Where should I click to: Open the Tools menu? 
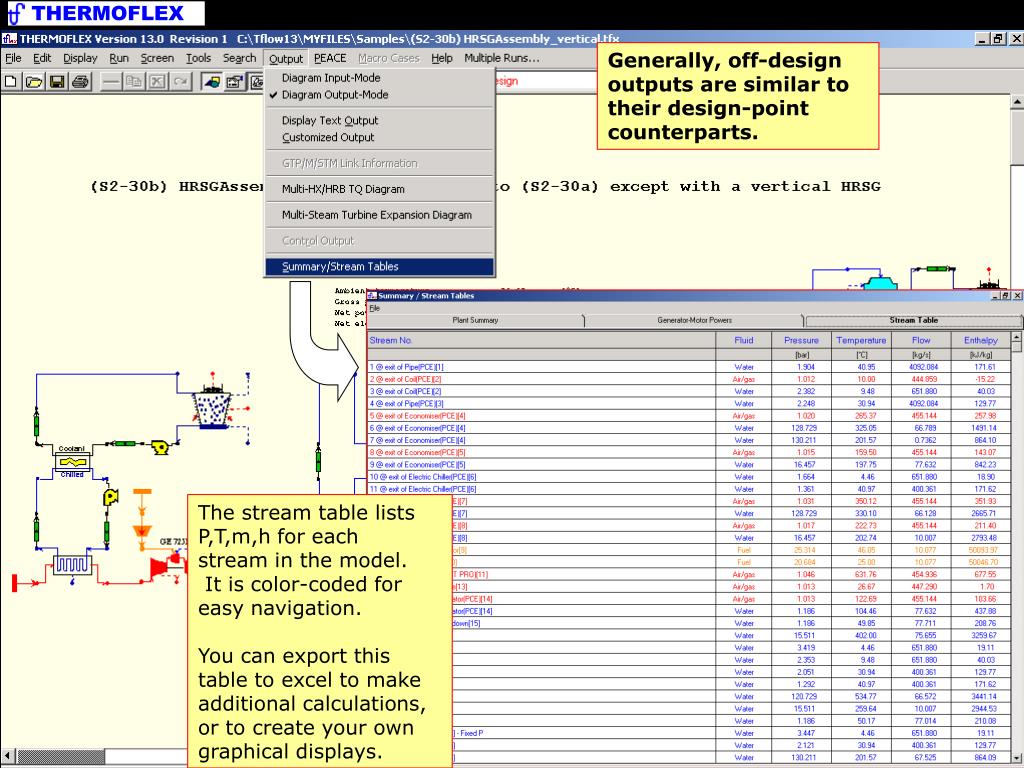click(x=199, y=58)
